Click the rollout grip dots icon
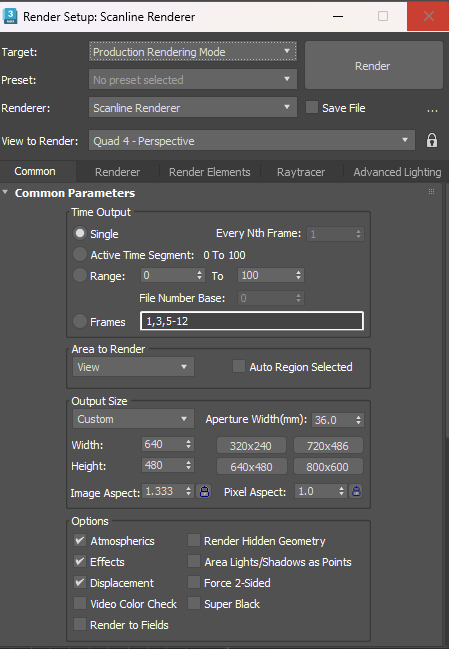This screenshot has width=449, height=649. (431, 192)
